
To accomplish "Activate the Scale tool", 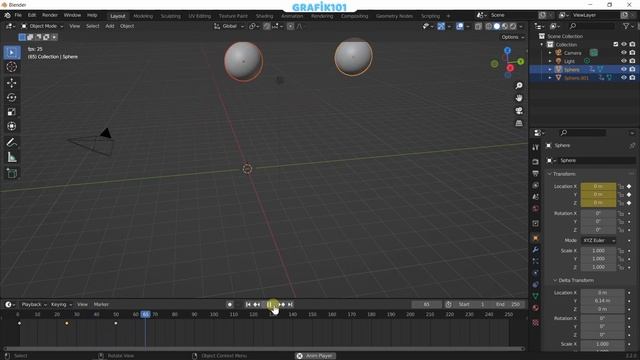I will [x=11, y=111].
